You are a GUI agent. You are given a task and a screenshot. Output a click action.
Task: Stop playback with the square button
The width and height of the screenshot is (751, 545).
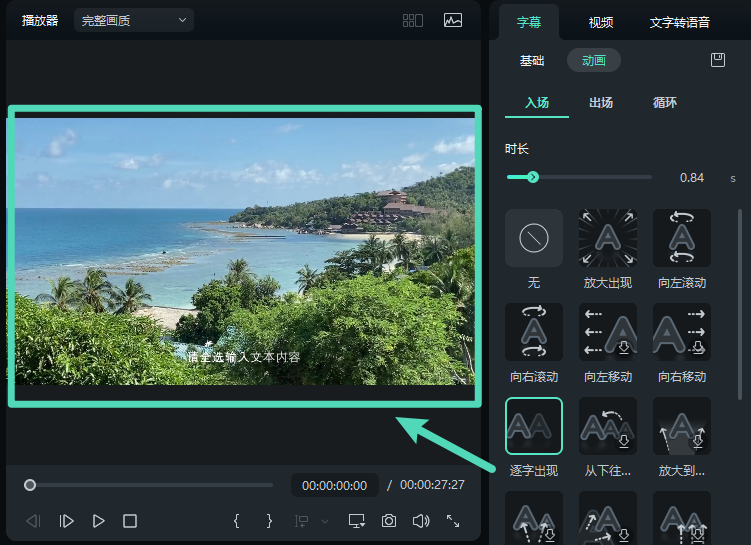point(130,521)
